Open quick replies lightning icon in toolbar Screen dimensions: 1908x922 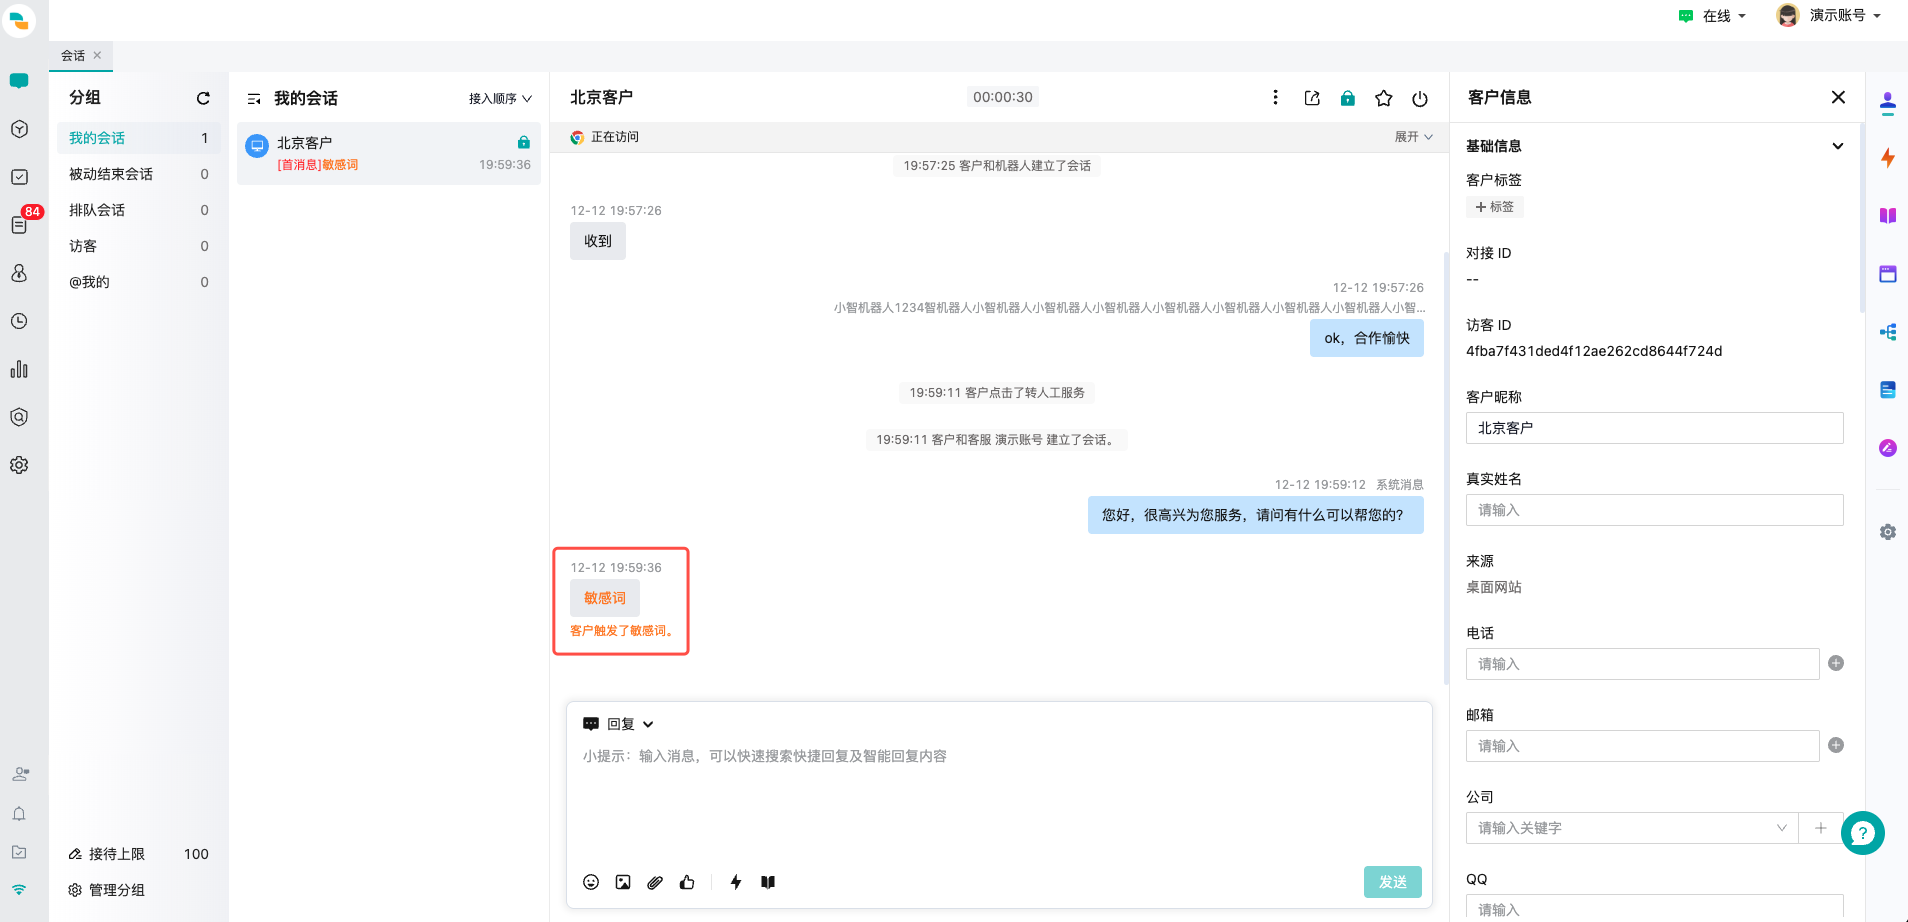point(736,882)
